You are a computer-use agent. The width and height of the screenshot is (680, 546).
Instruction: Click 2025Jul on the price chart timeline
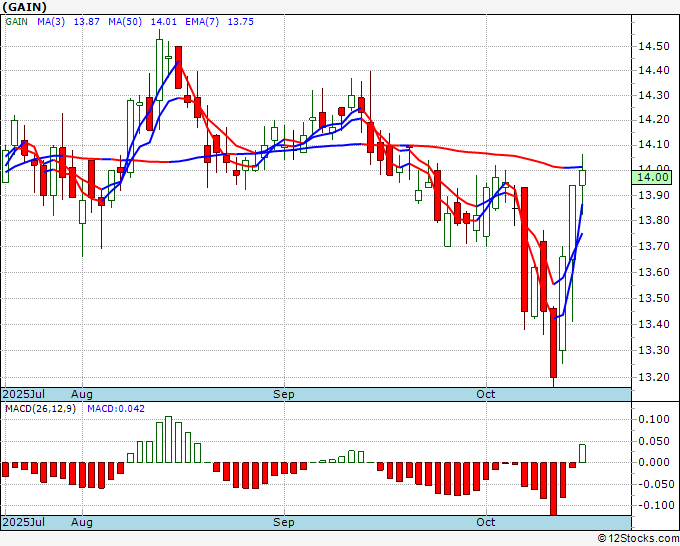(x=24, y=394)
